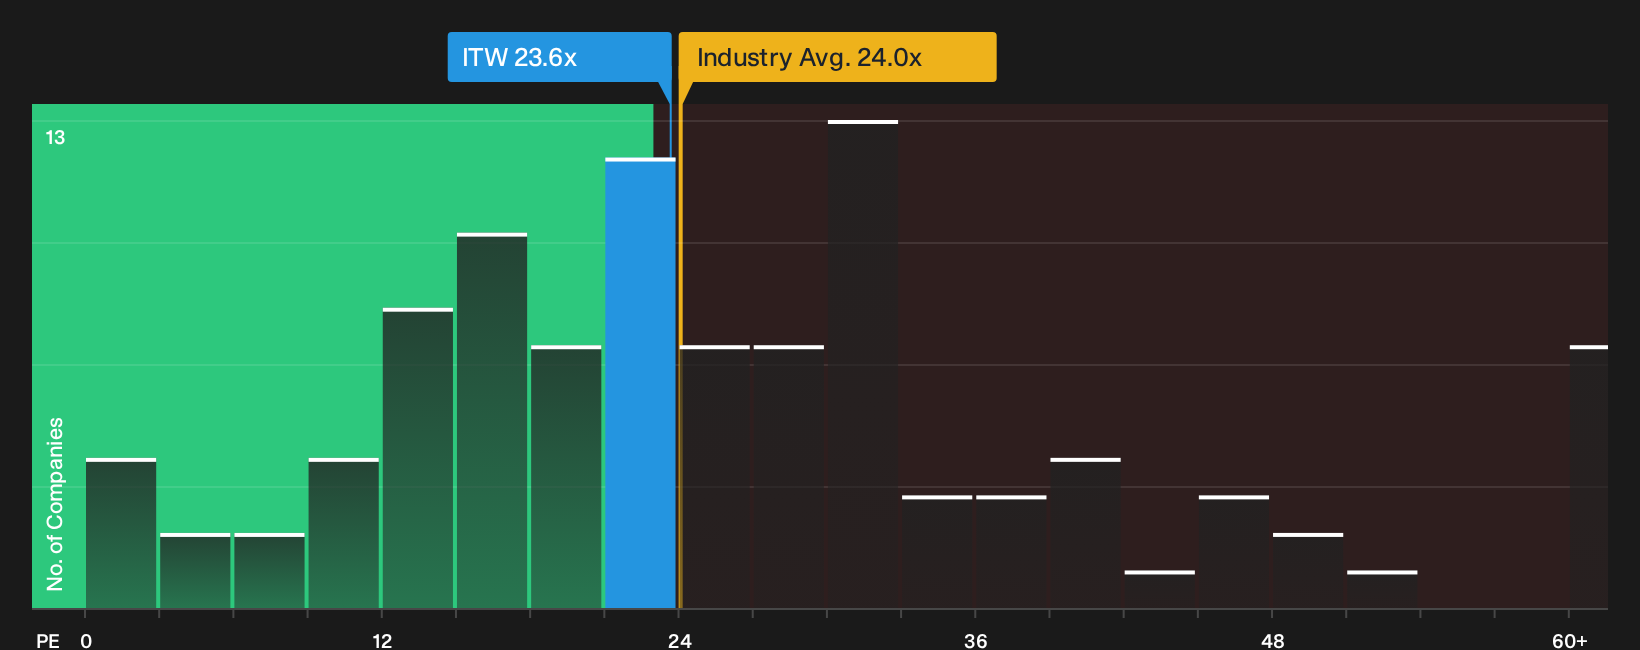
Task: Select the short bar for PE 51–54
Action: pos(1383,589)
